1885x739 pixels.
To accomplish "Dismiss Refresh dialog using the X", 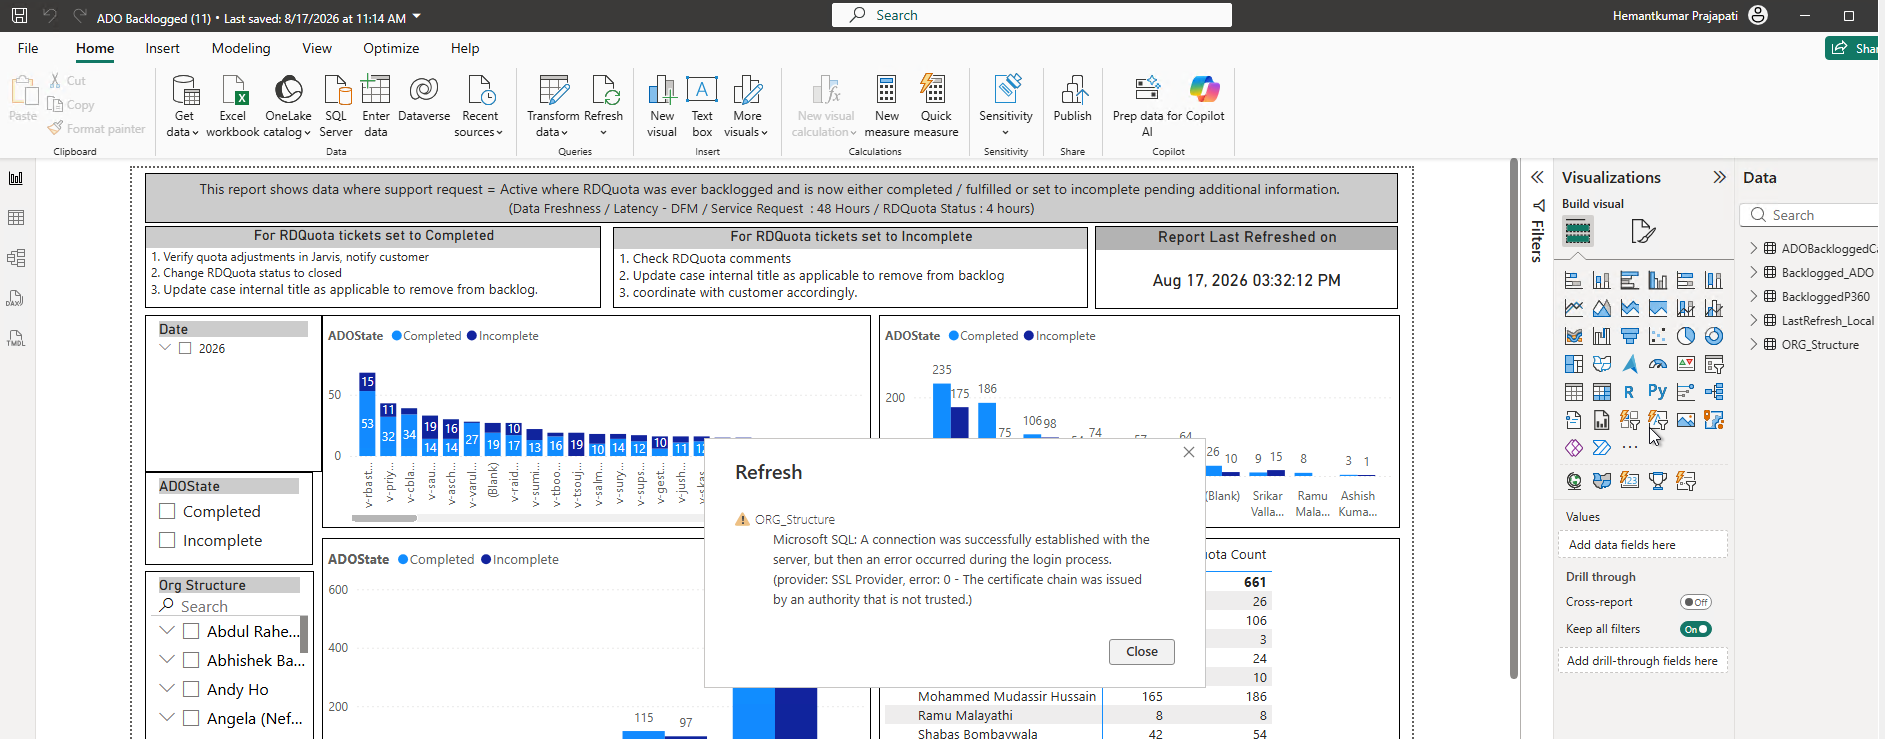I will 1189,452.
